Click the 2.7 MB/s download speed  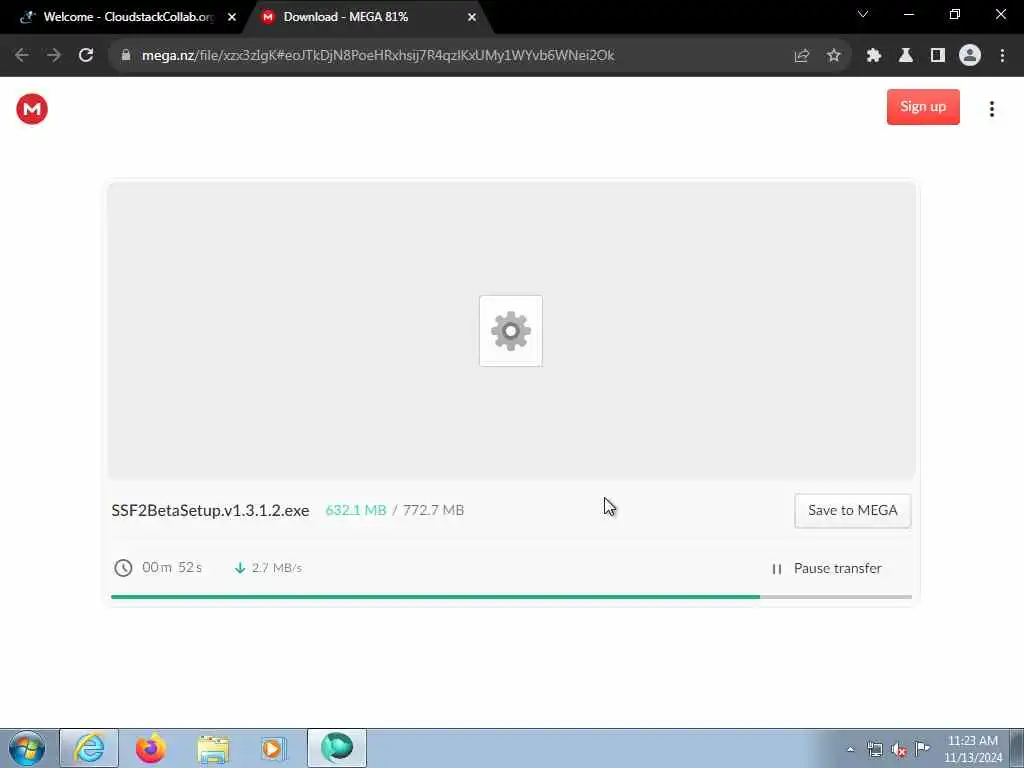277,568
